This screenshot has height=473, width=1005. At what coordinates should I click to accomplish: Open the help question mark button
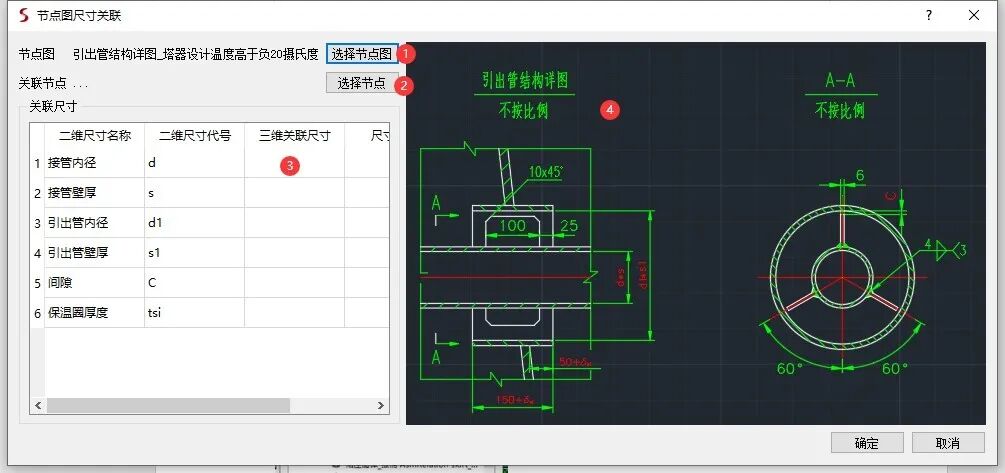(x=929, y=15)
